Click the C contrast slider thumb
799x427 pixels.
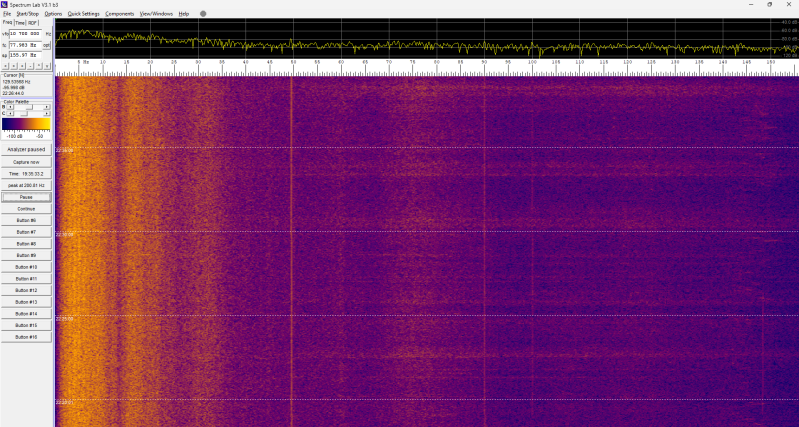pyautogui.click(x=24, y=114)
